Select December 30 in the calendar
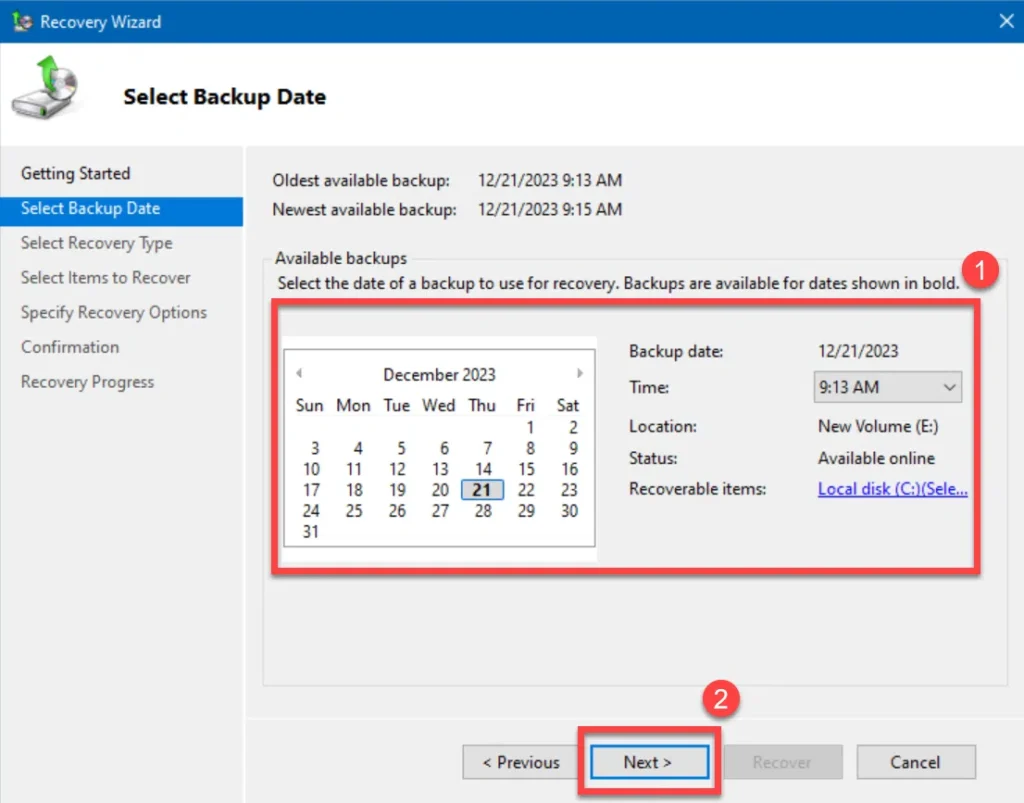The image size is (1024, 803). 569,511
